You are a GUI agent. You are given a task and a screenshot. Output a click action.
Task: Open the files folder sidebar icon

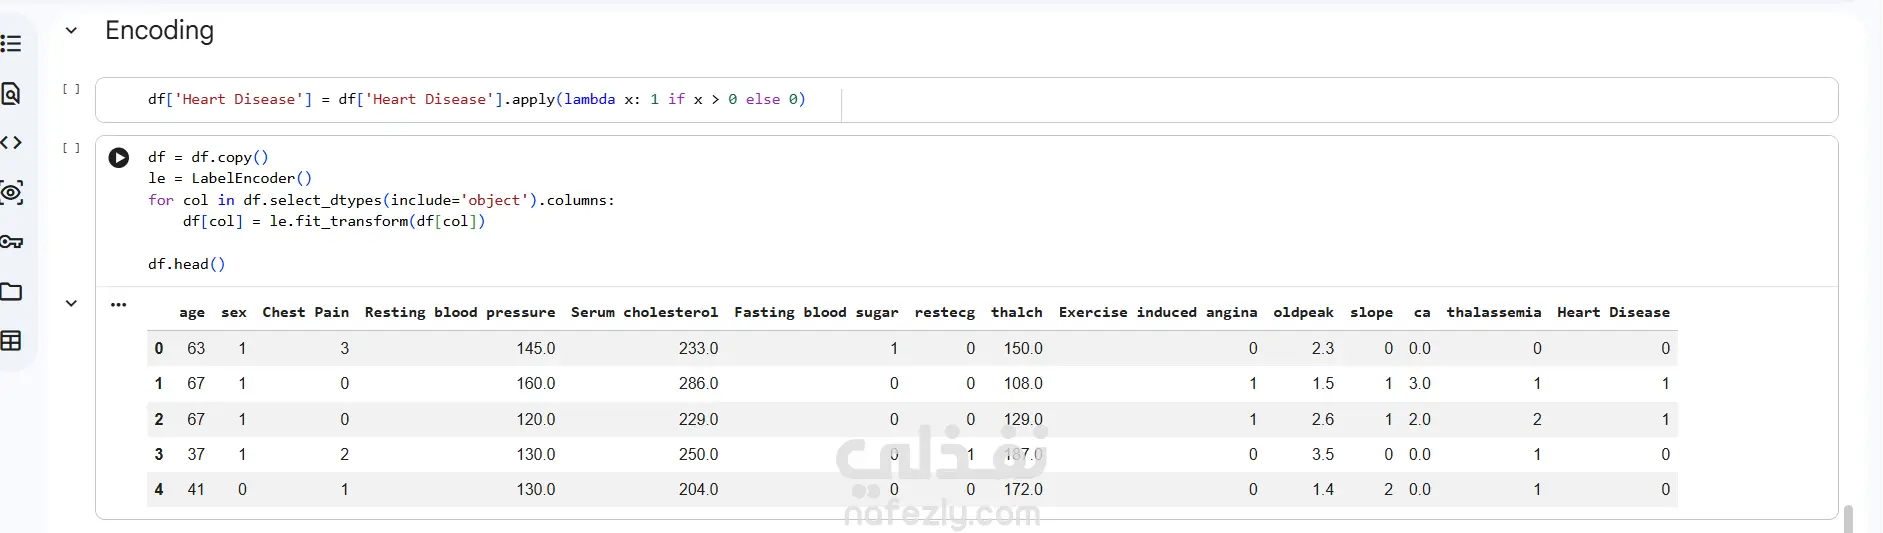[x=11, y=292]
